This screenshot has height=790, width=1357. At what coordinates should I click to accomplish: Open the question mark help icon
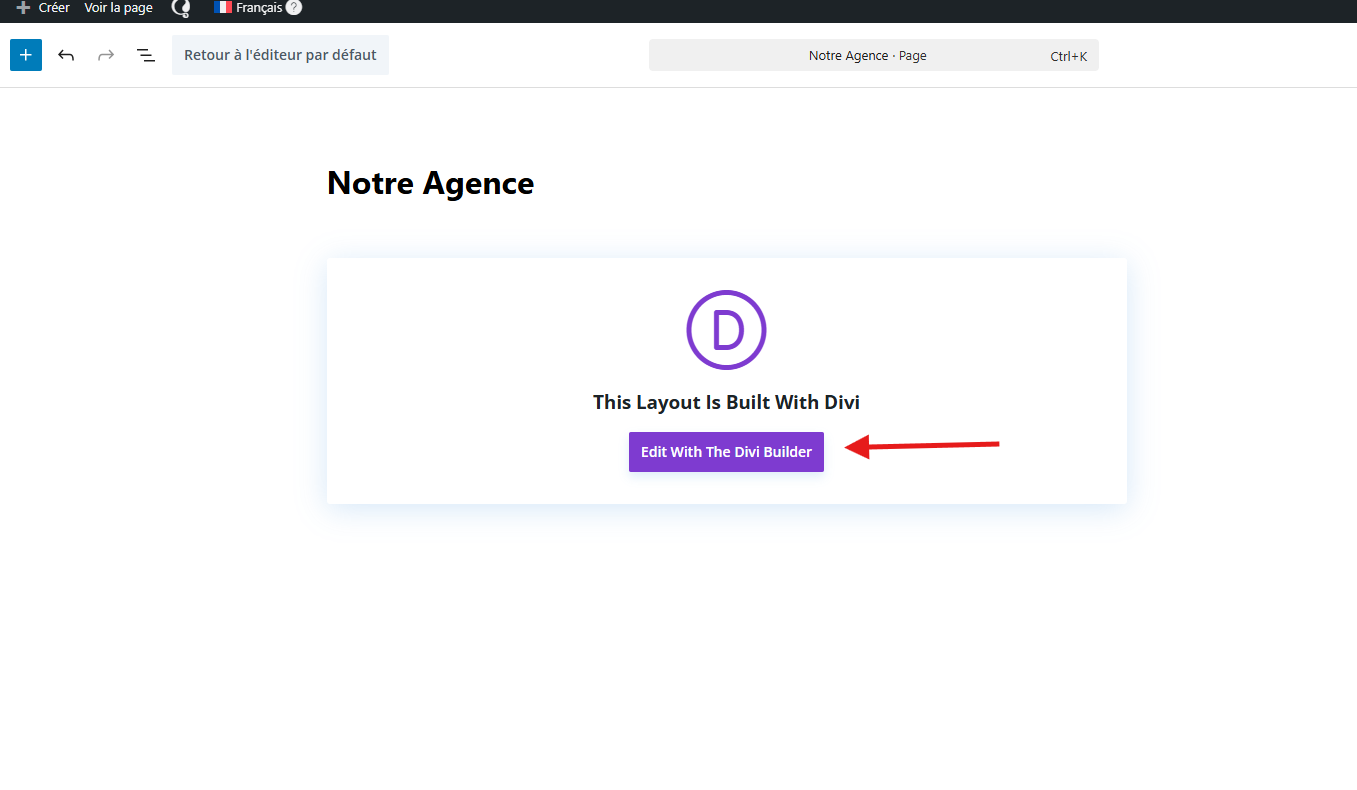click(x=294, y=8)
